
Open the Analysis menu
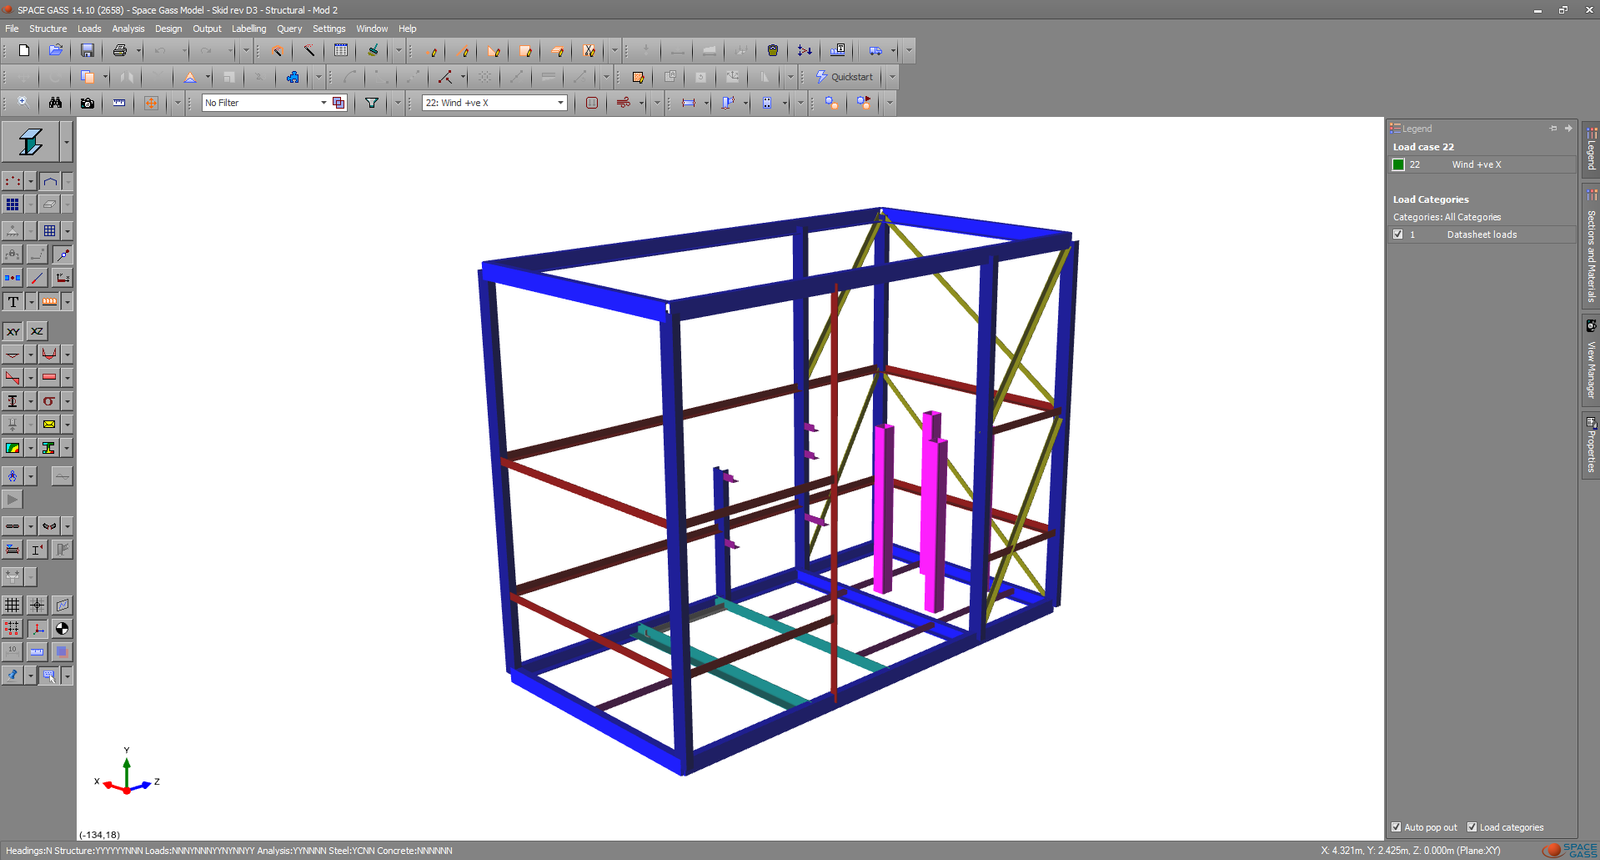[128, 29]
